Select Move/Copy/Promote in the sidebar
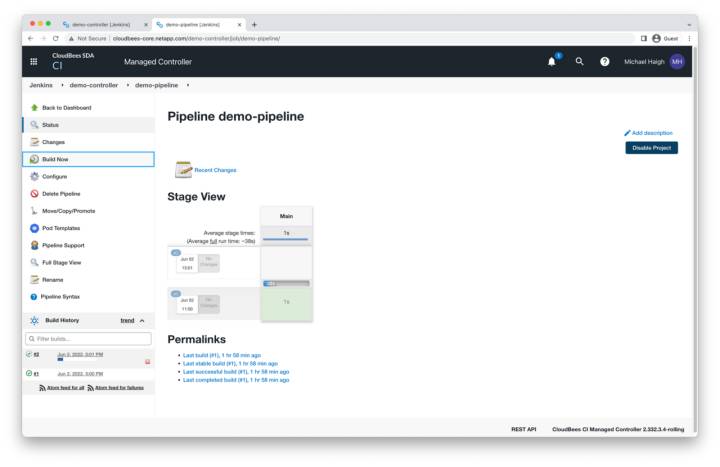This screenshot has width=720, height=467. (68, 211)
